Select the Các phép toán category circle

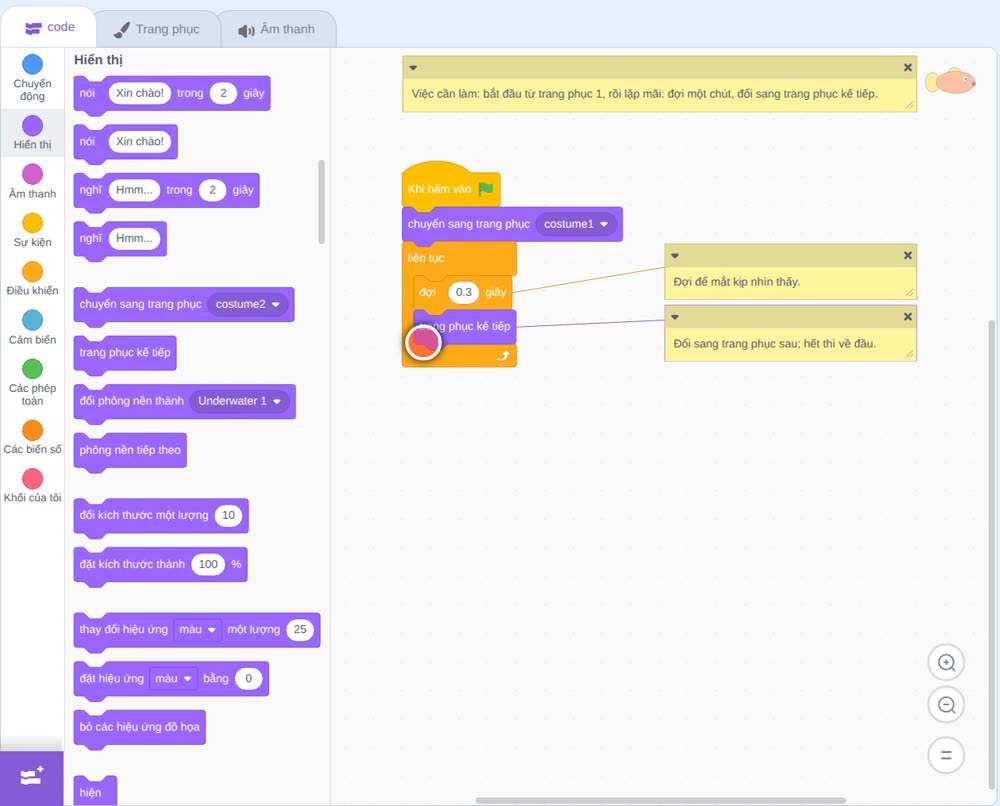coord(33,369)
